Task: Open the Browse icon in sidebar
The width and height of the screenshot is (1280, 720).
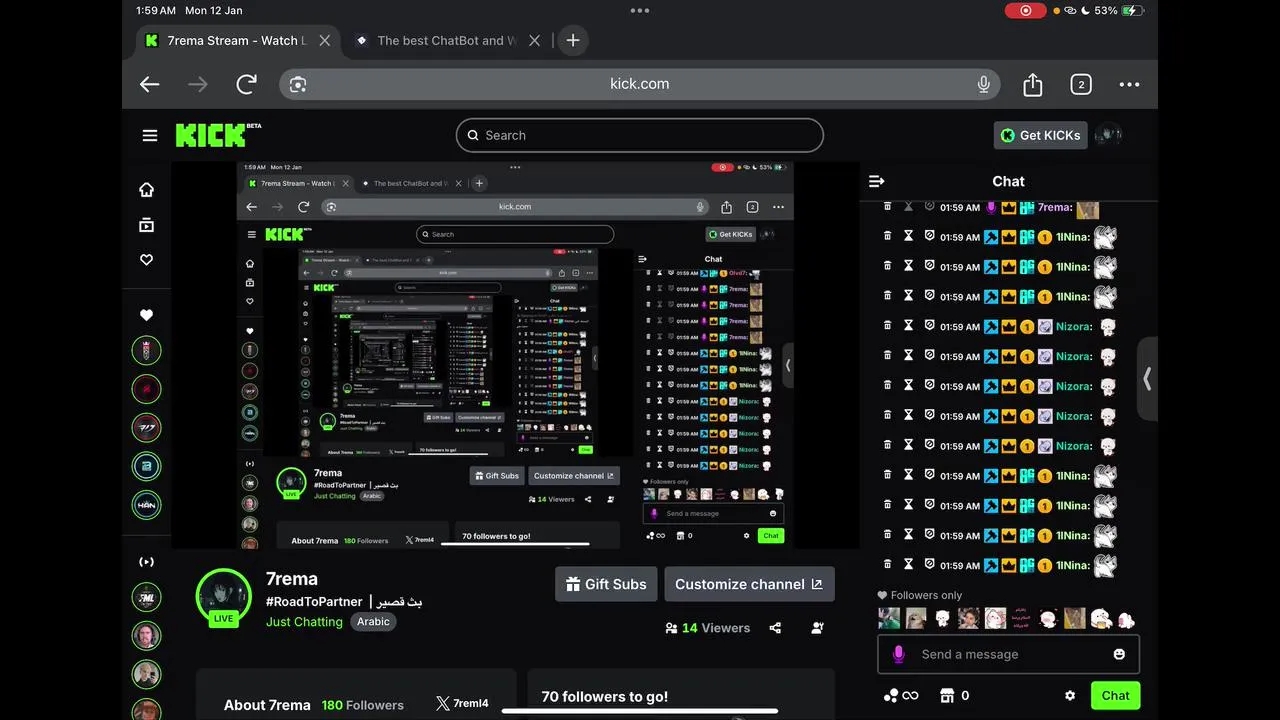Action: pyautogui.click(x=147, y=225)
